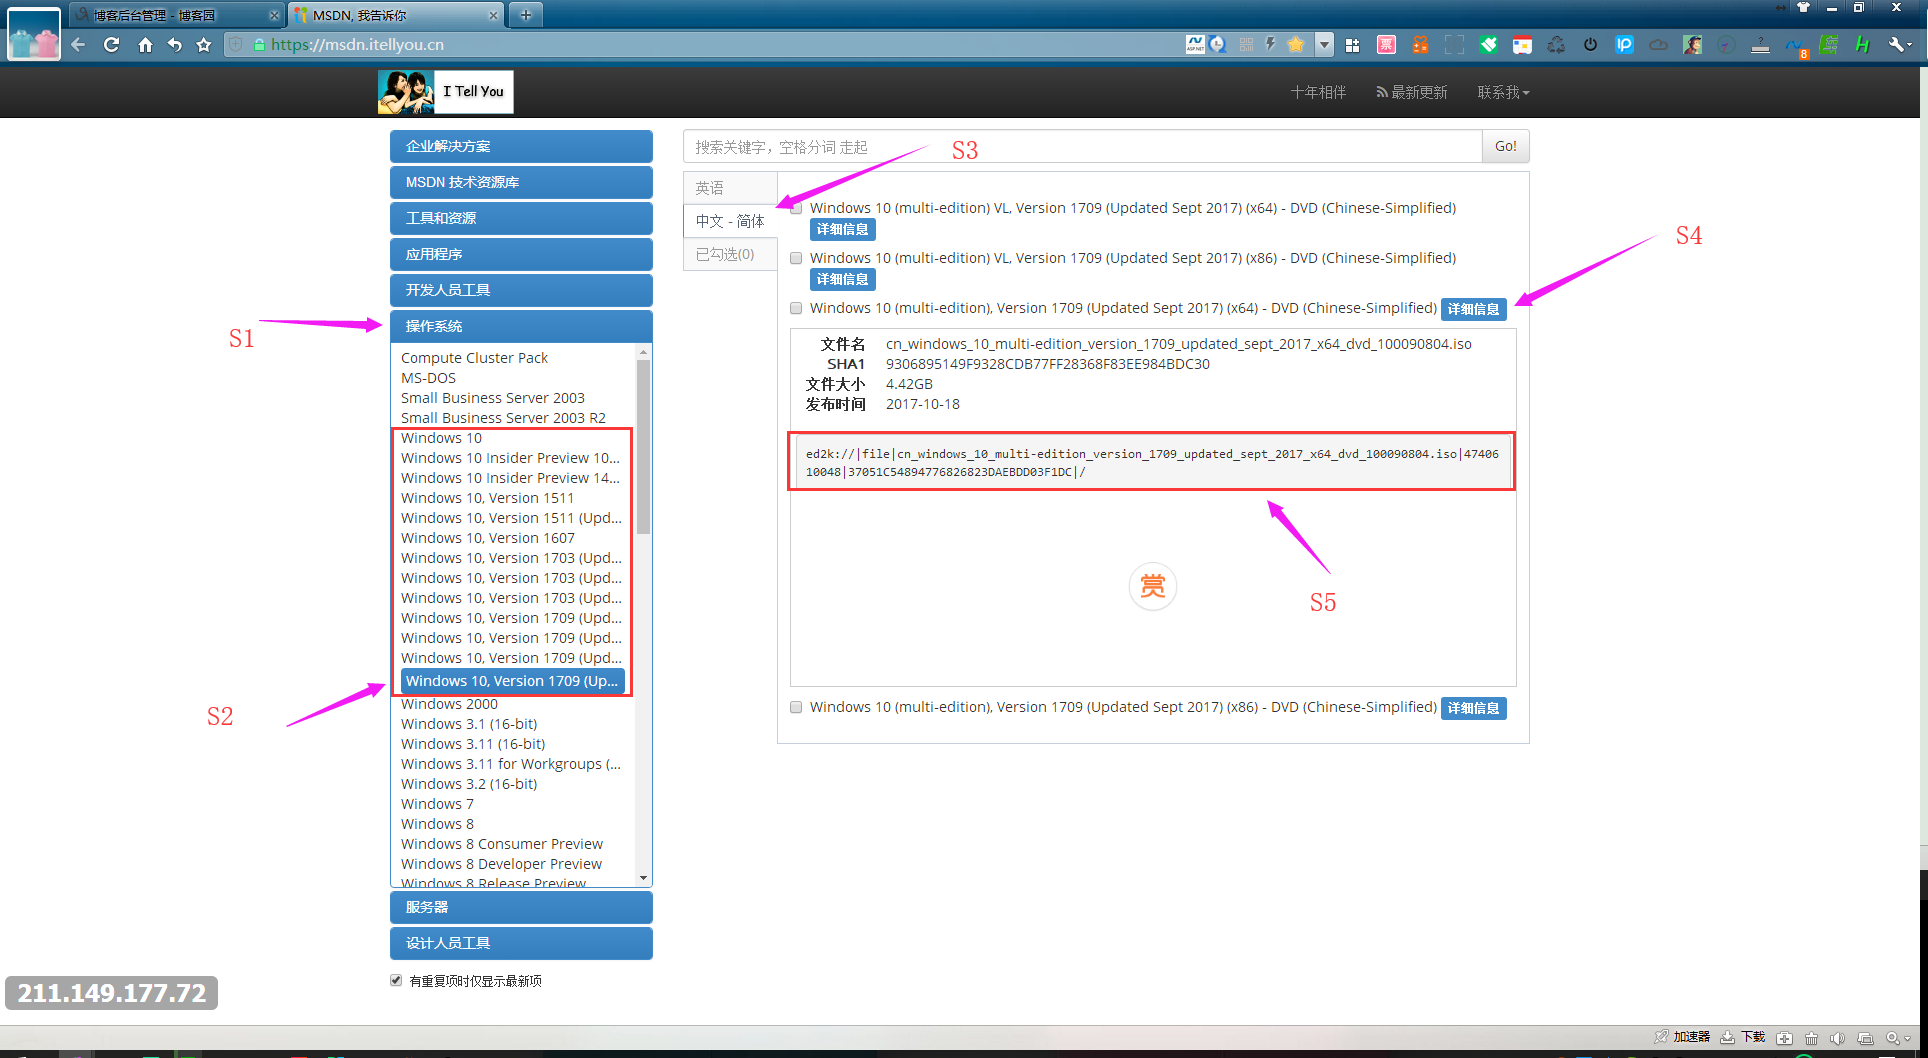Open the extensions grid plus icon
Viewport: 1928px width, 1058px height.
click(x=1352, y=44)
